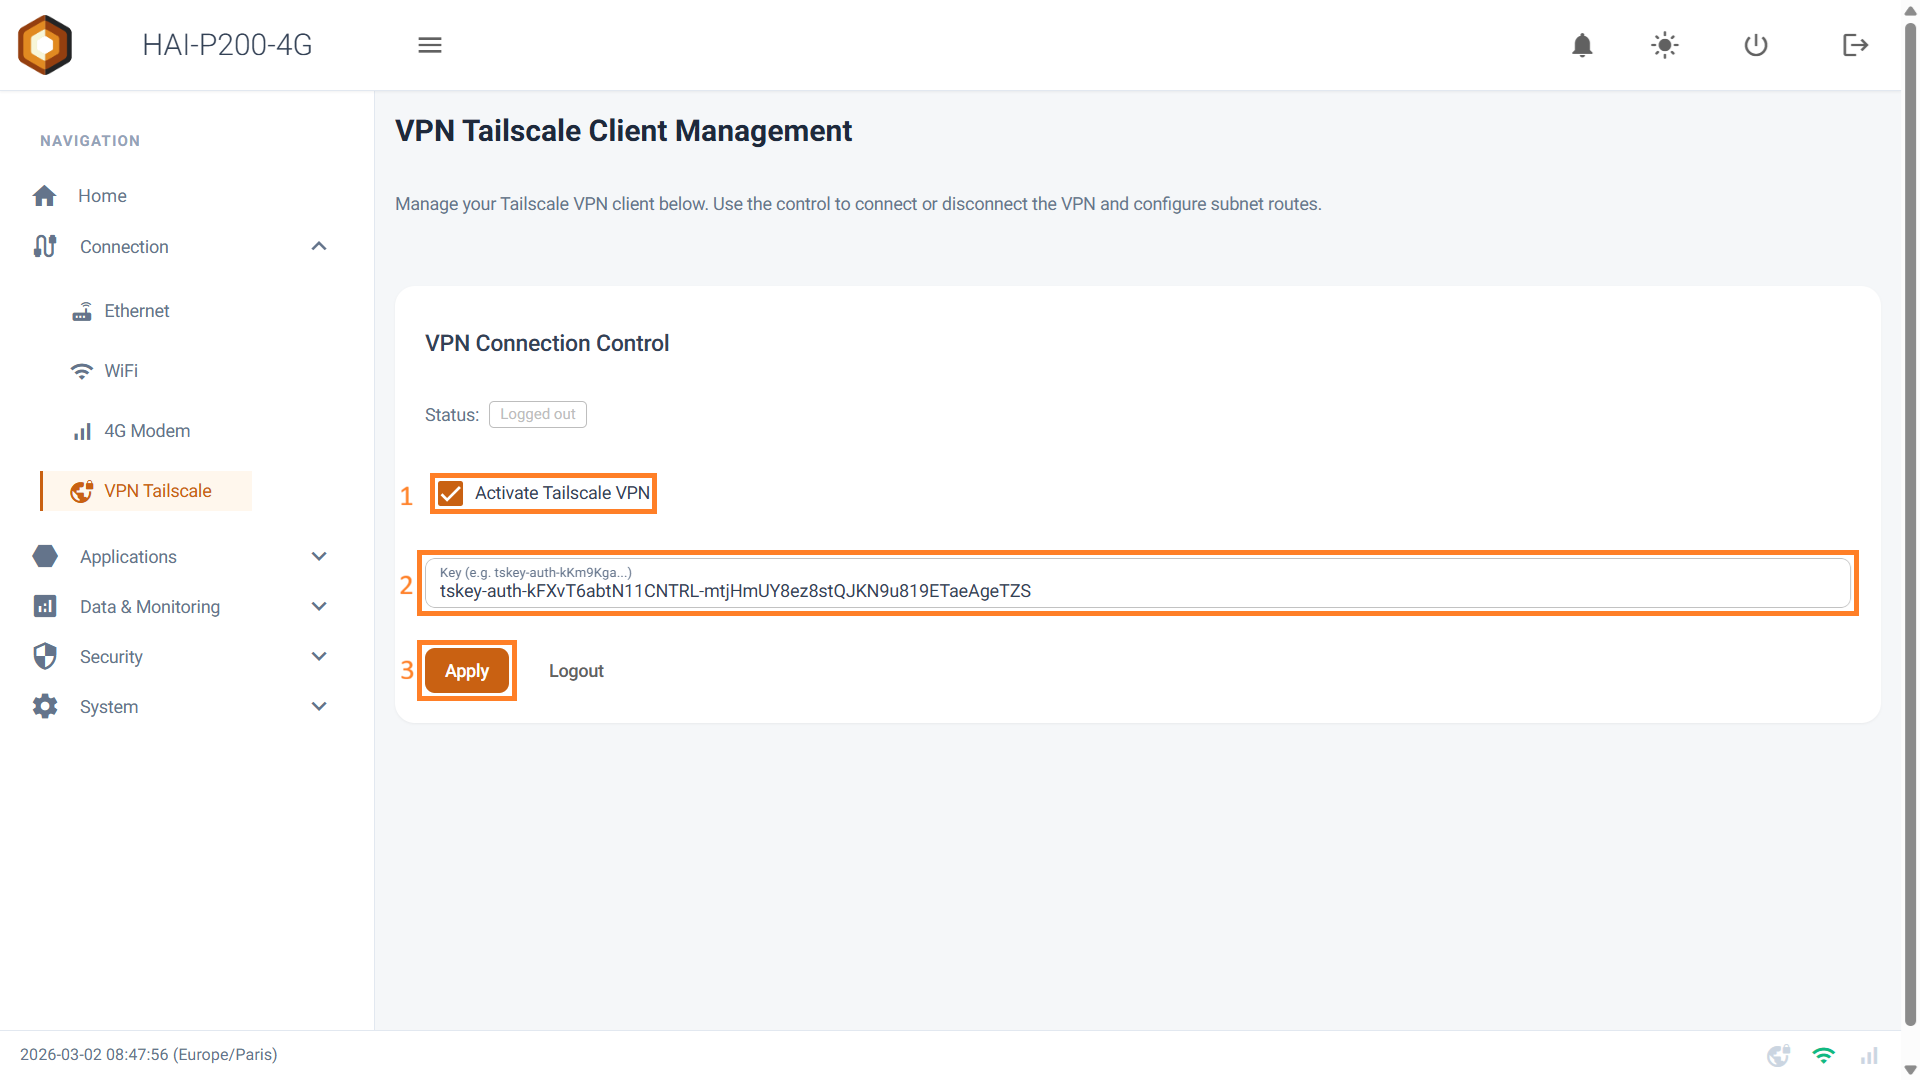Click VPN status icon in footer

tap(1778, 1055)
